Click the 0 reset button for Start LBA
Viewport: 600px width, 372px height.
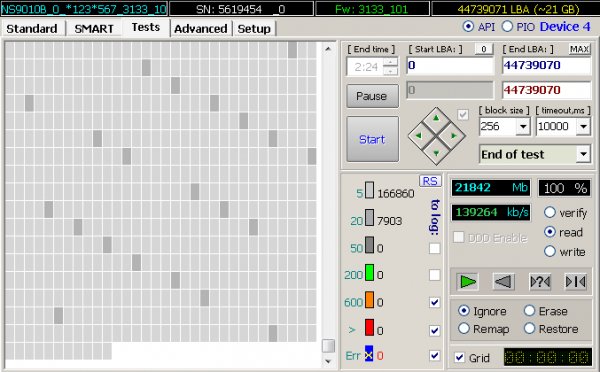click(484, 49)
